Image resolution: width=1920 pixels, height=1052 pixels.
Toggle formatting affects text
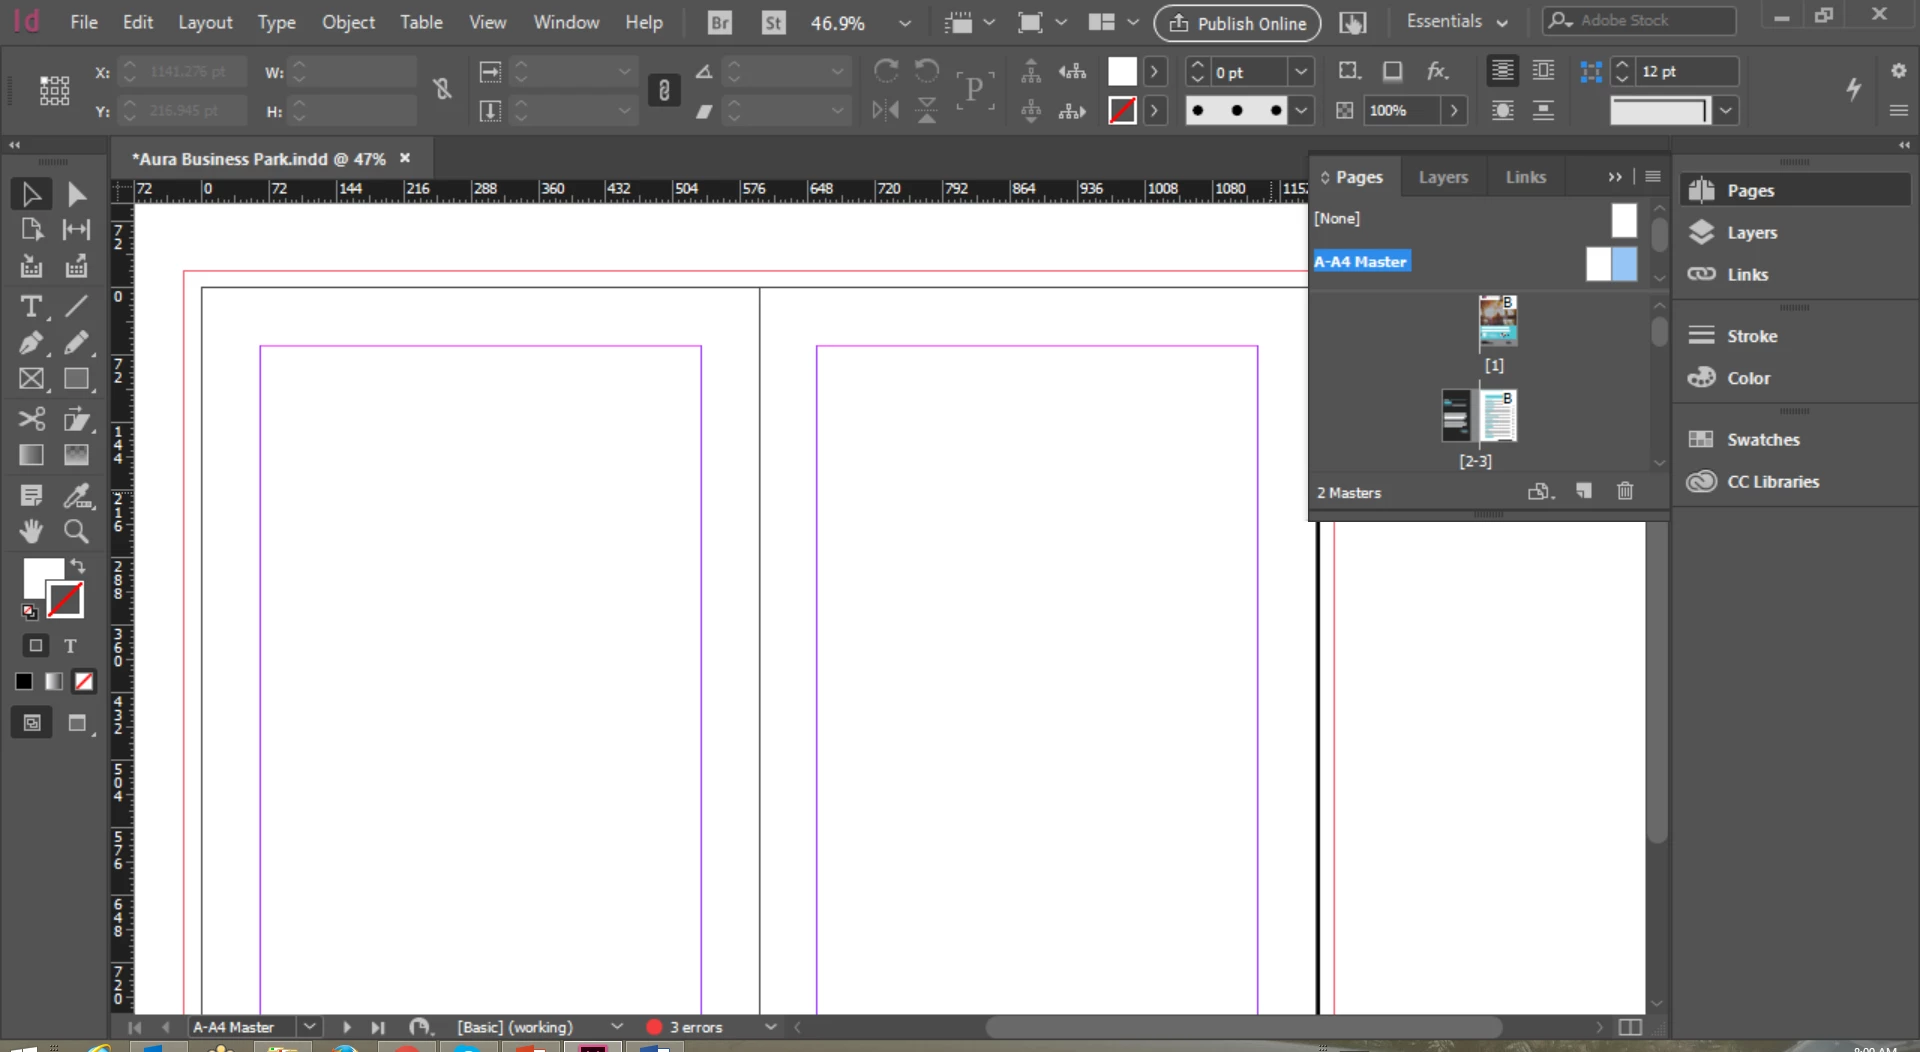(x=70, y=646)
